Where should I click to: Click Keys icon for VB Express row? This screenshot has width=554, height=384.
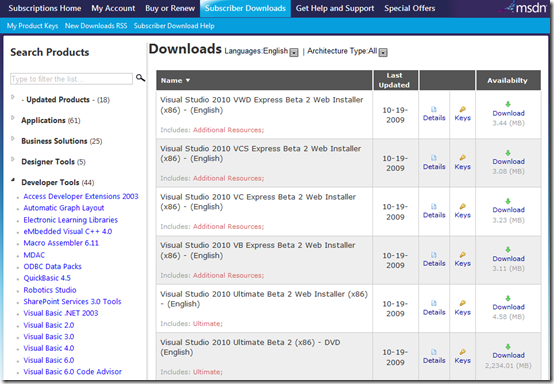[x=462, y=255]
